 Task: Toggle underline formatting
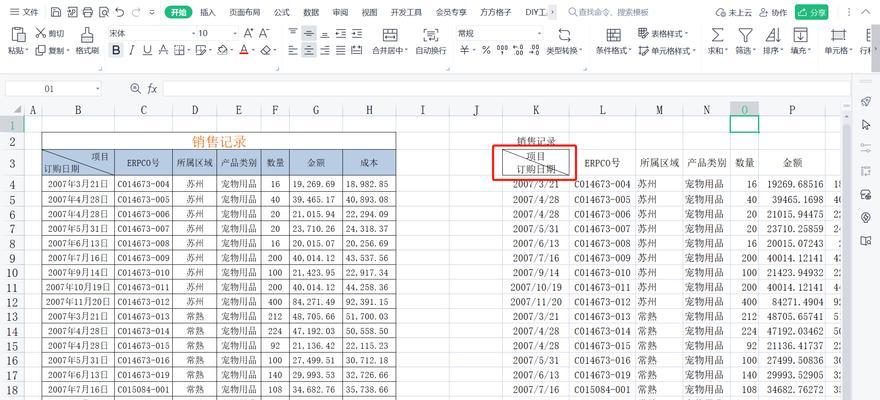click(148, 50)
